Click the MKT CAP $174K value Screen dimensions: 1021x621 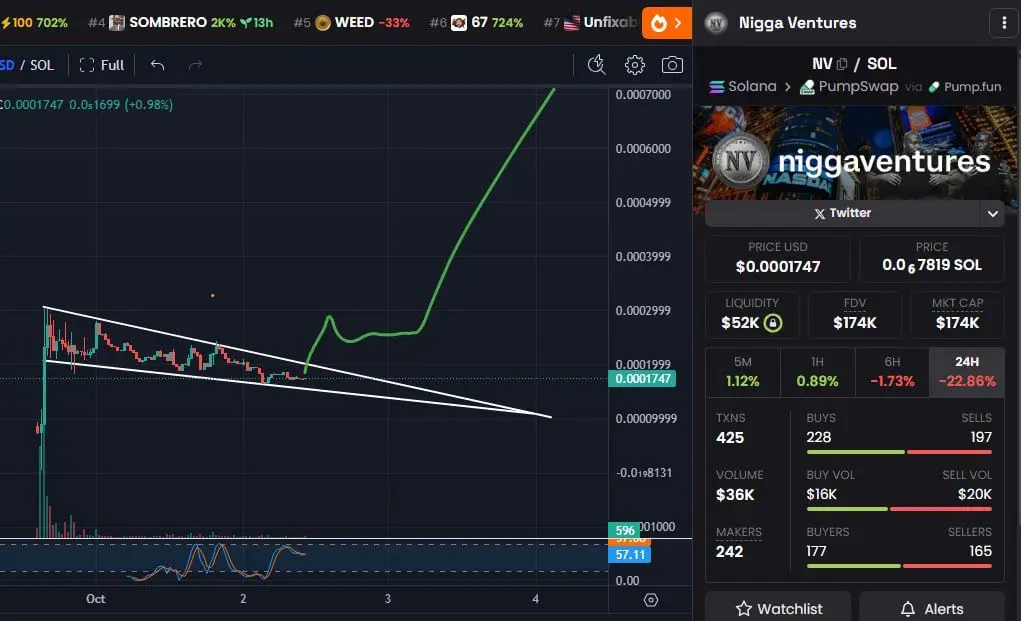pos(957,323)
